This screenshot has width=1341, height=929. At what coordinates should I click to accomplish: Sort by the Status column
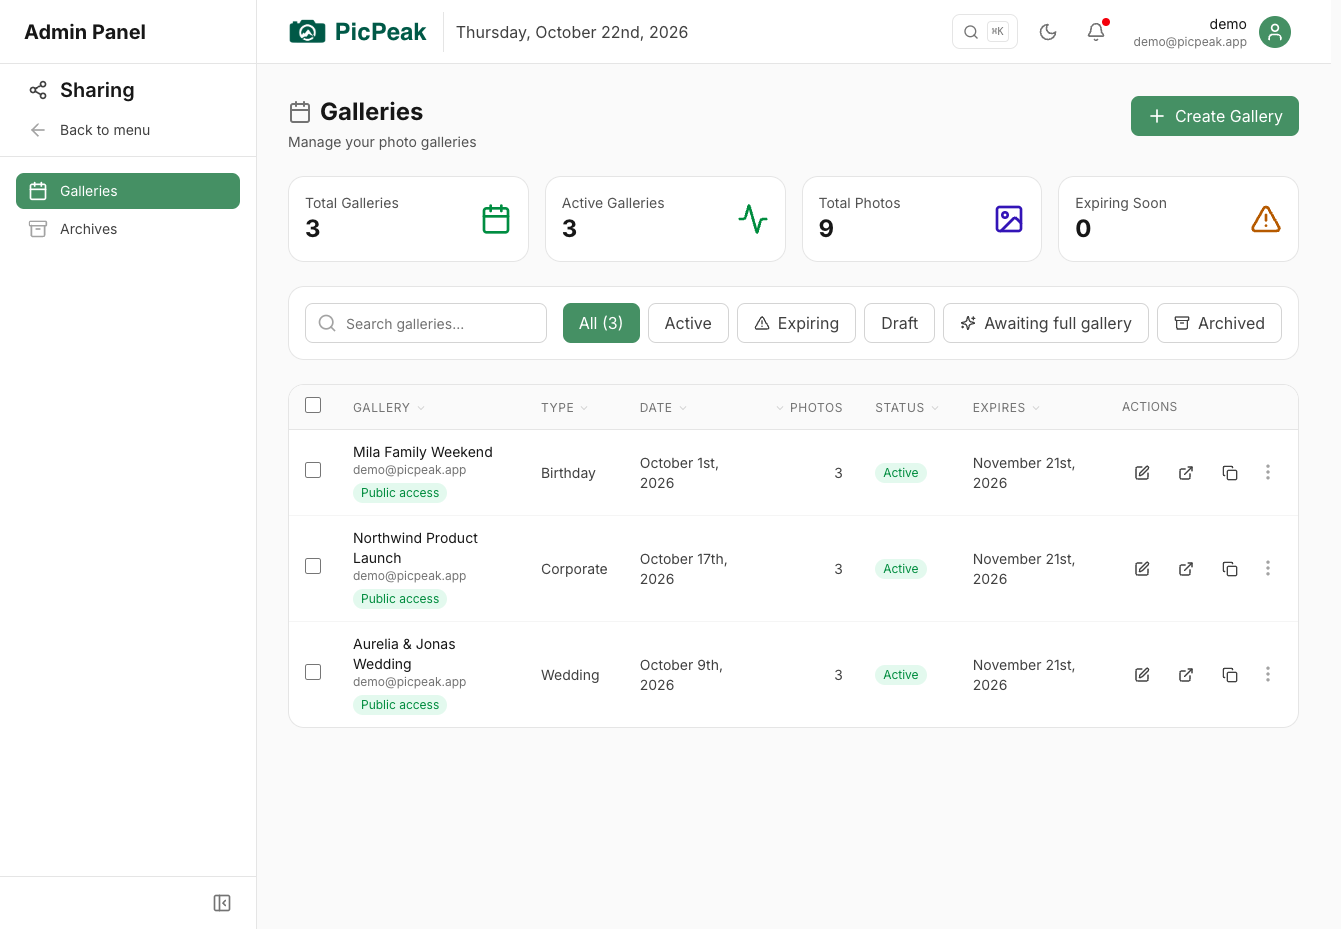tap(907, 408)
